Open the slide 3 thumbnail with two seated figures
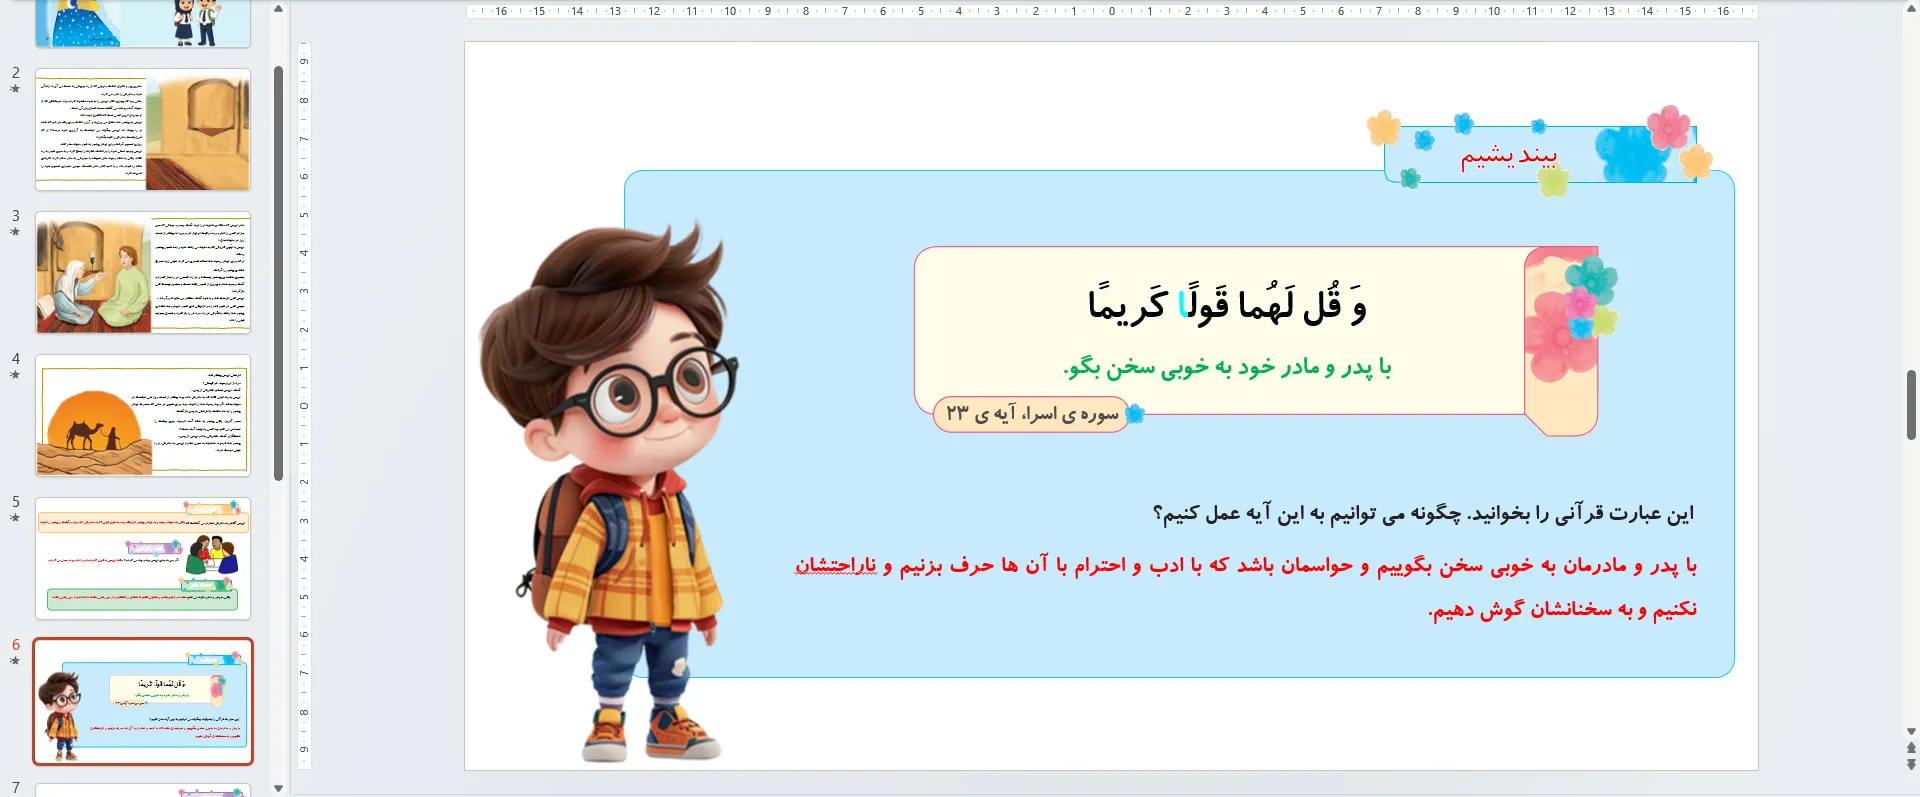This screenshot has width=1920, height=797. click(143, 272)
